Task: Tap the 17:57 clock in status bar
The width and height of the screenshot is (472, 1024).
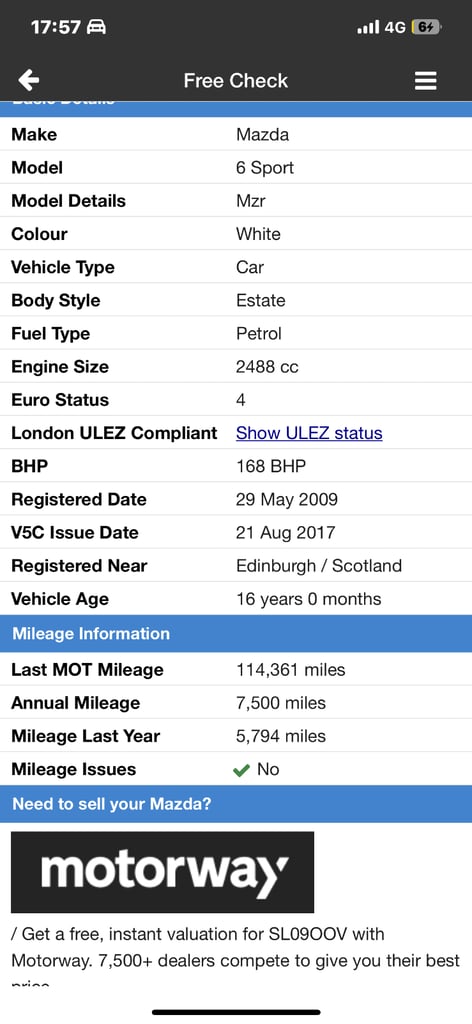Action: click(x=55, y=27)
